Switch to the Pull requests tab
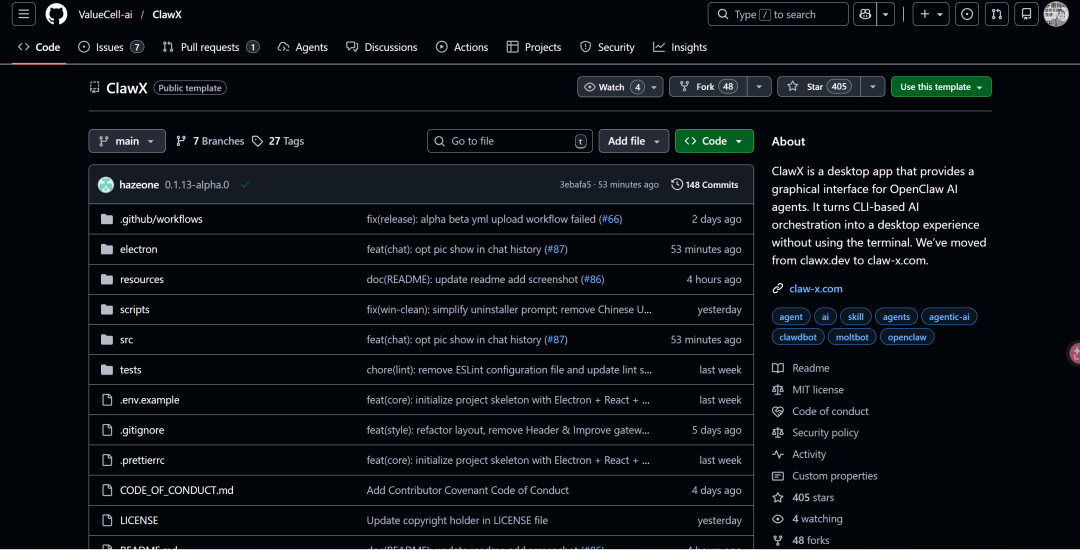This screenshot has height=550, width=1080. point(210,47)
